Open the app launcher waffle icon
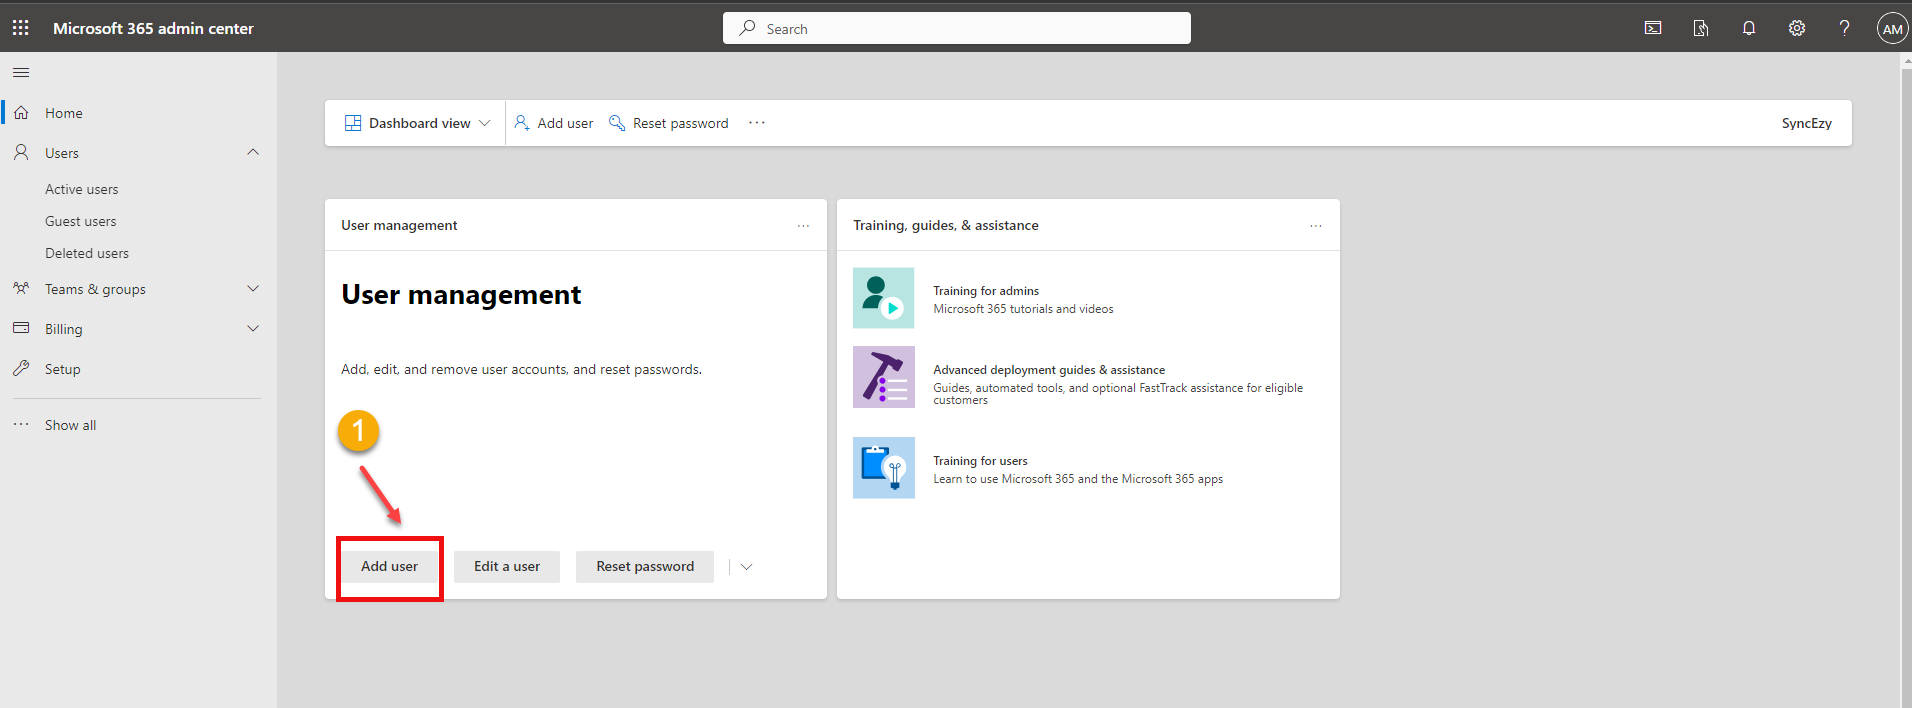Viewport: 1912px width, 708px height. tap(20, 28)
